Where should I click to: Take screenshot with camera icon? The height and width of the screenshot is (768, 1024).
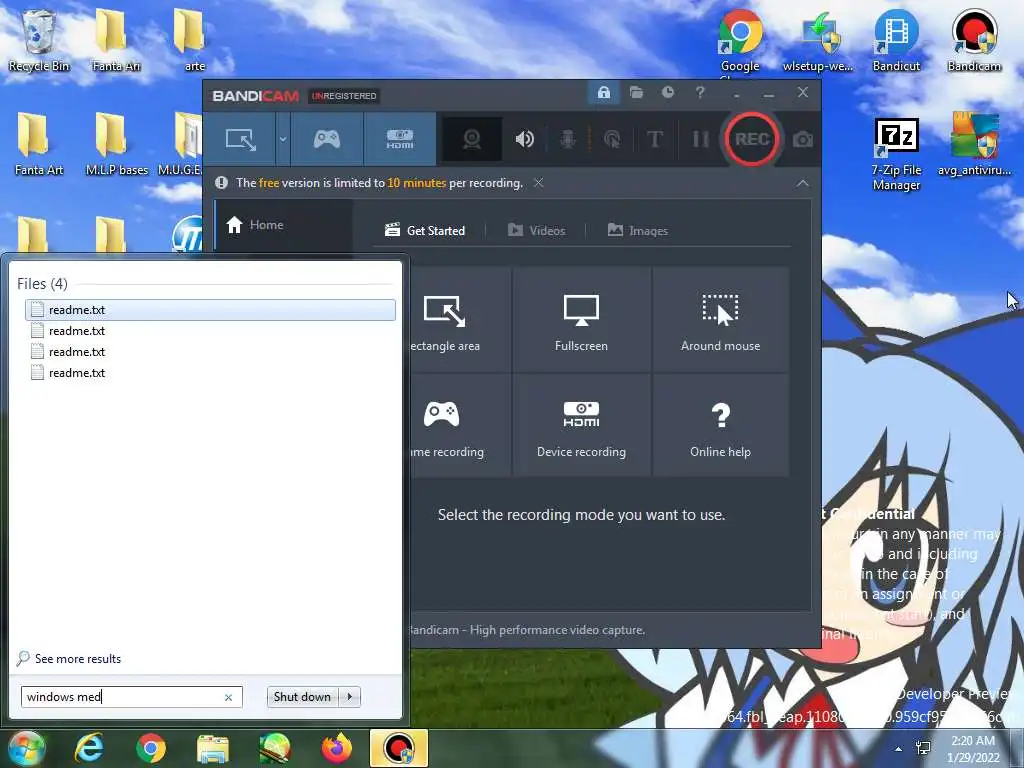[803, 140]
